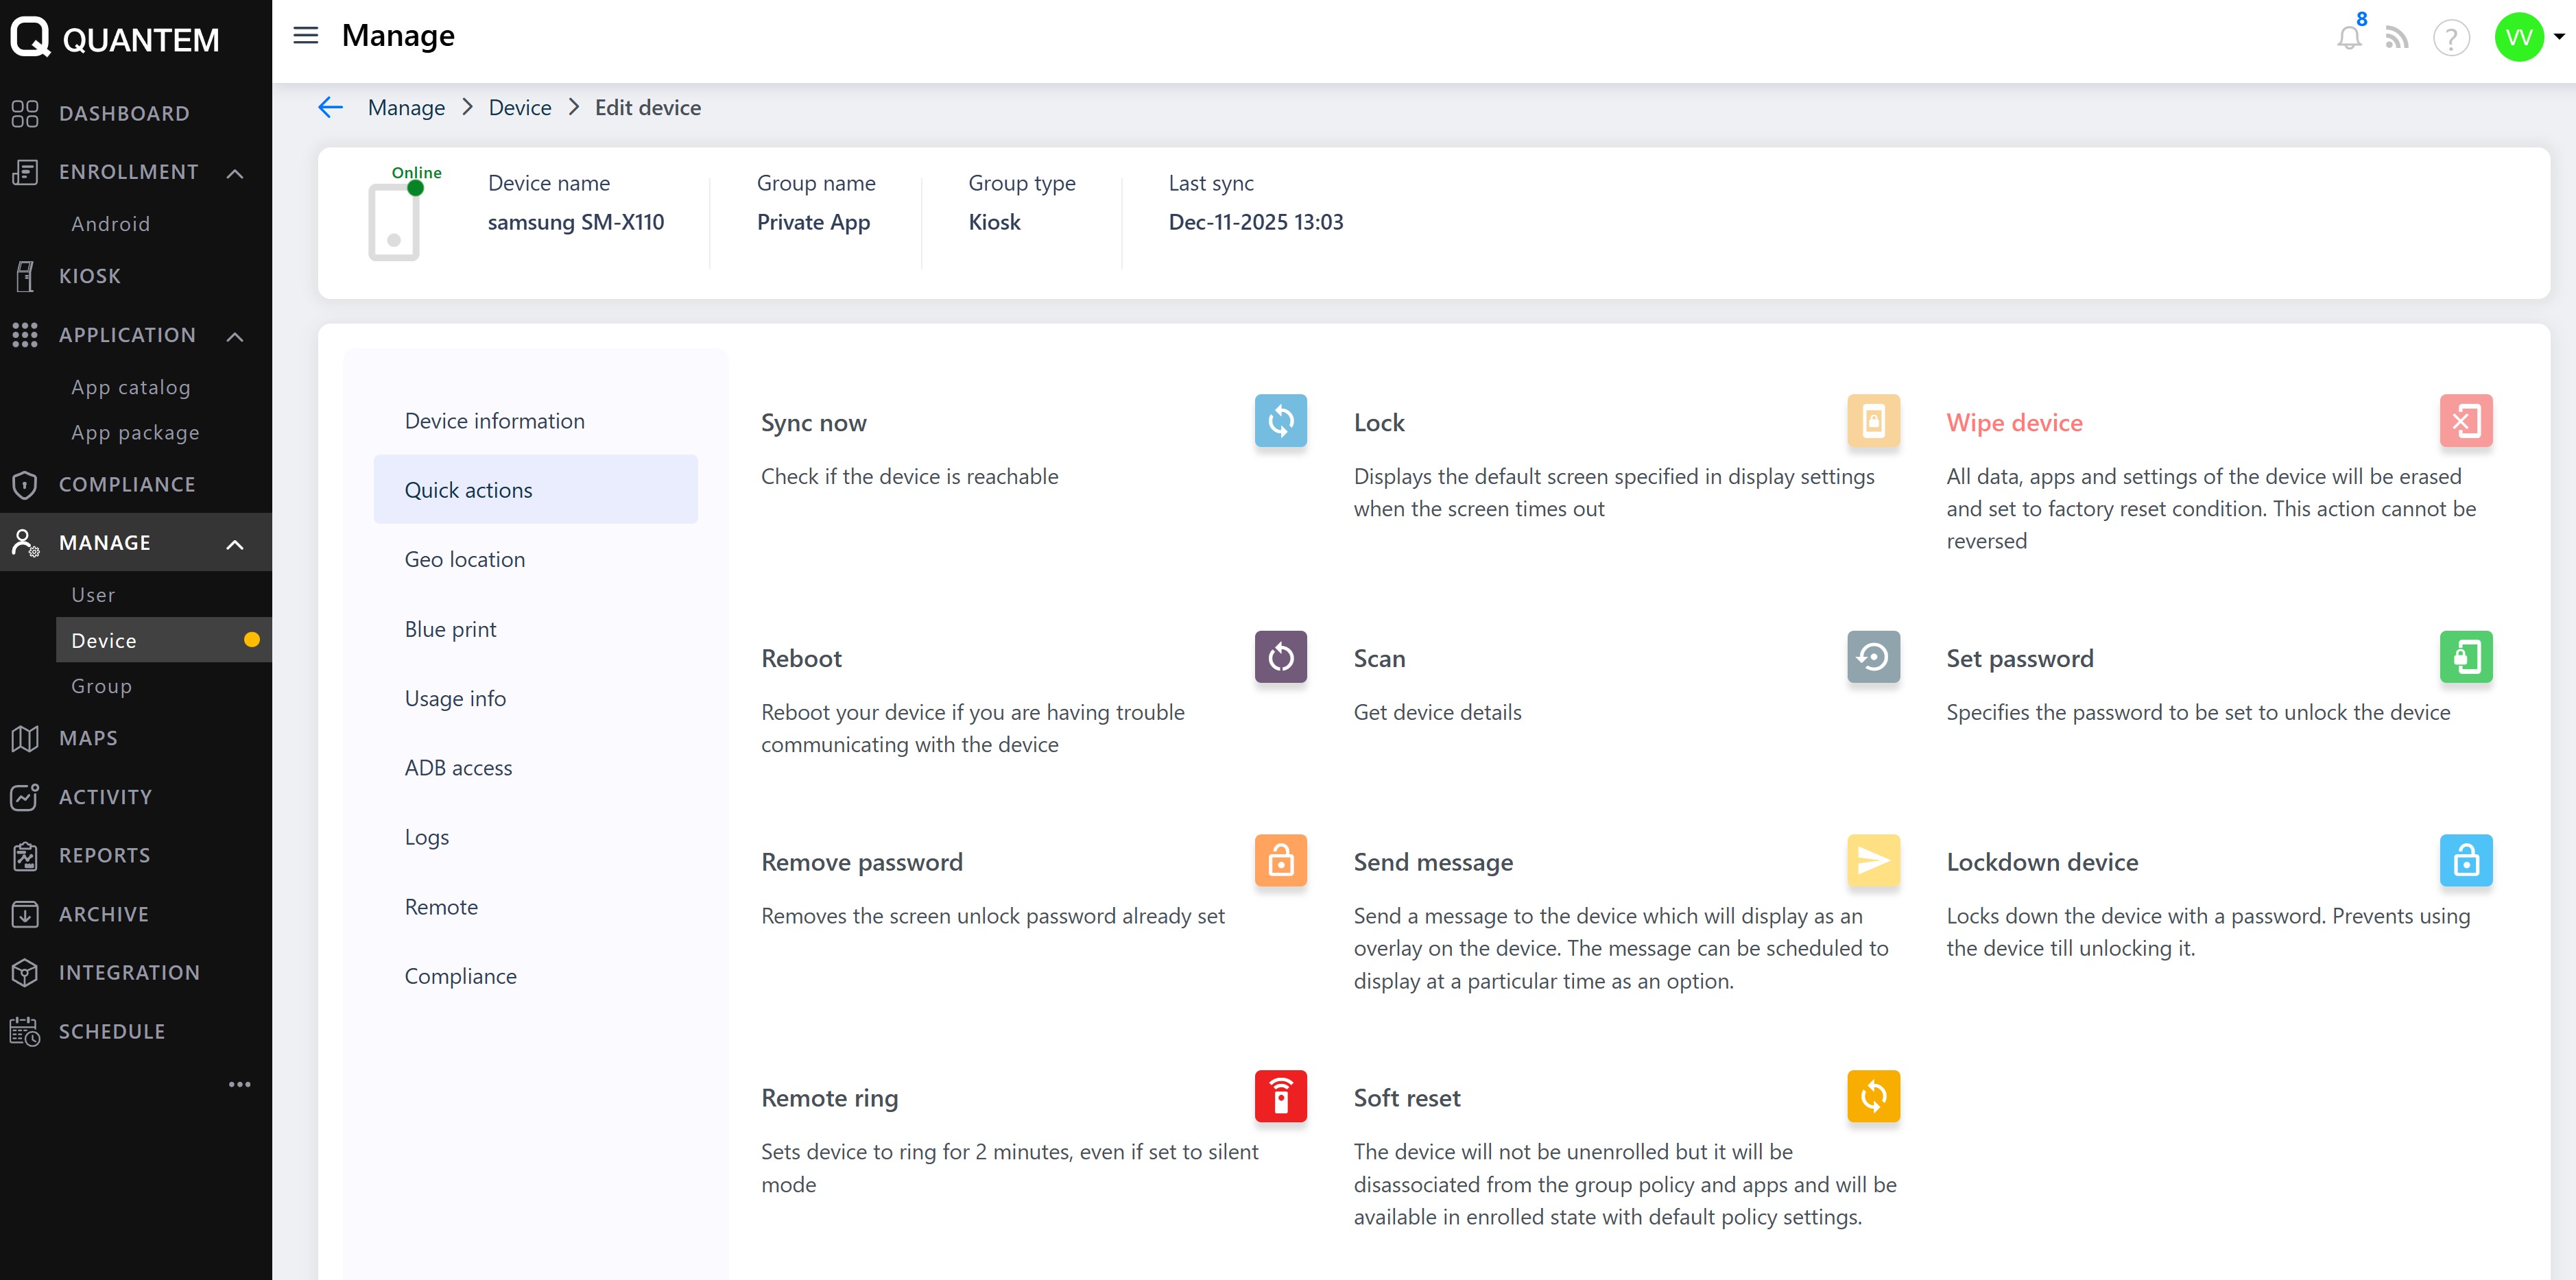Click the Soft reset icon
The image size is (2576, 1280).
1872,1096
